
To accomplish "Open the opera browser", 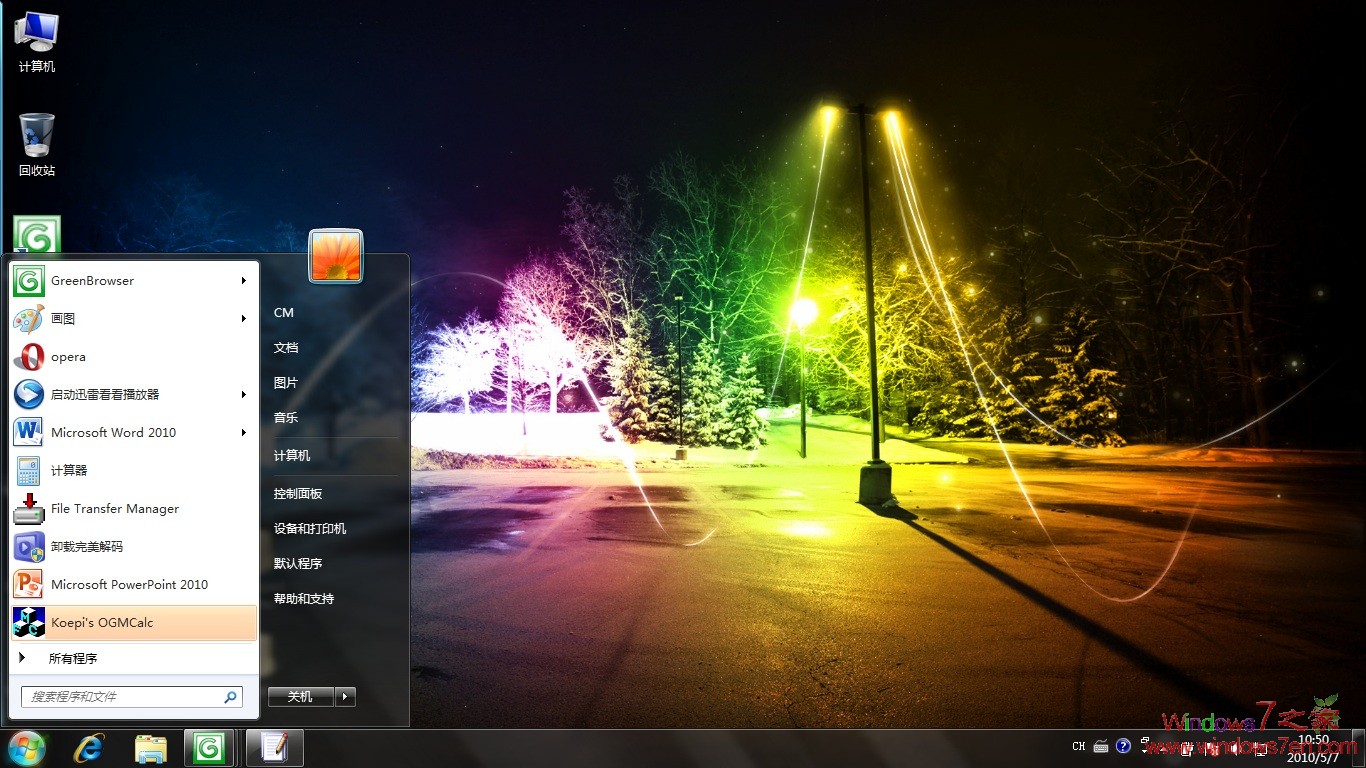I will (70, 356).
